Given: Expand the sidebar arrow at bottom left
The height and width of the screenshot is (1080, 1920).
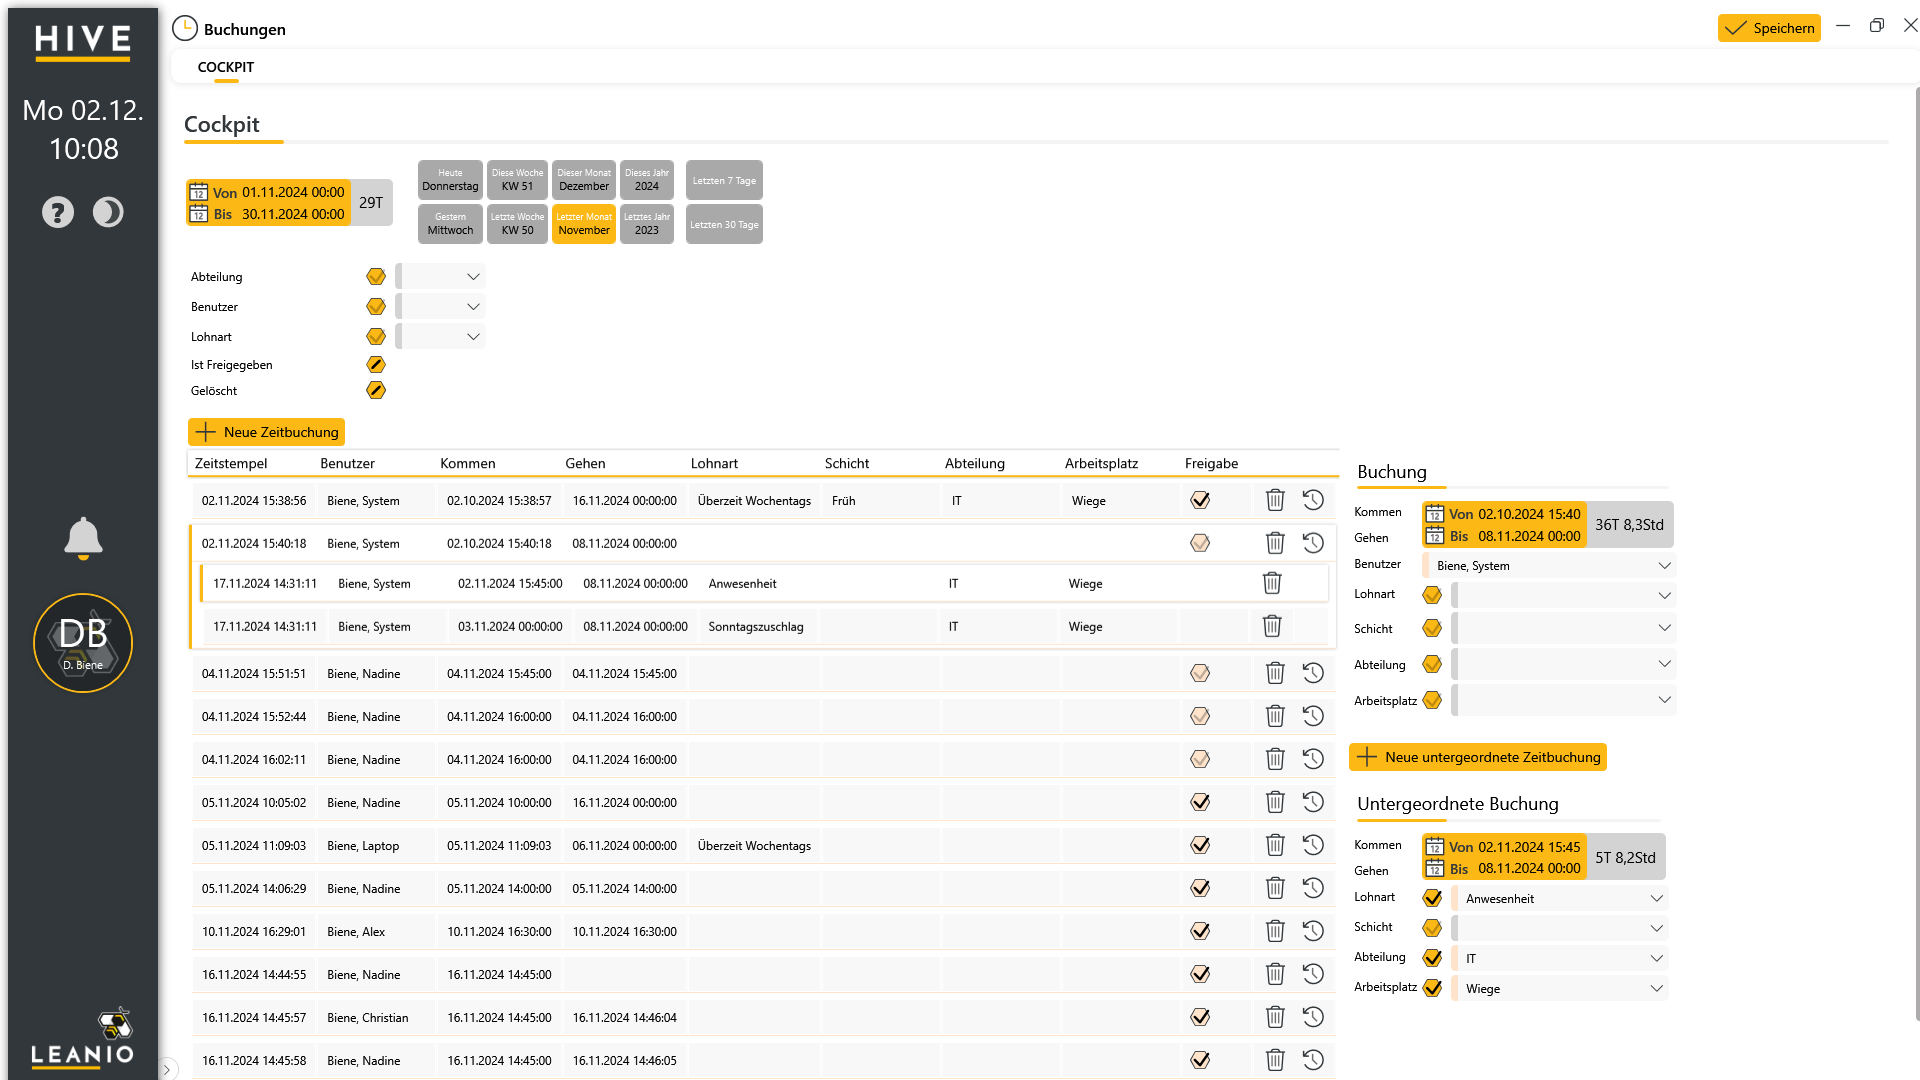Looking at the screenshot, I should click(x=167, y=1069).
